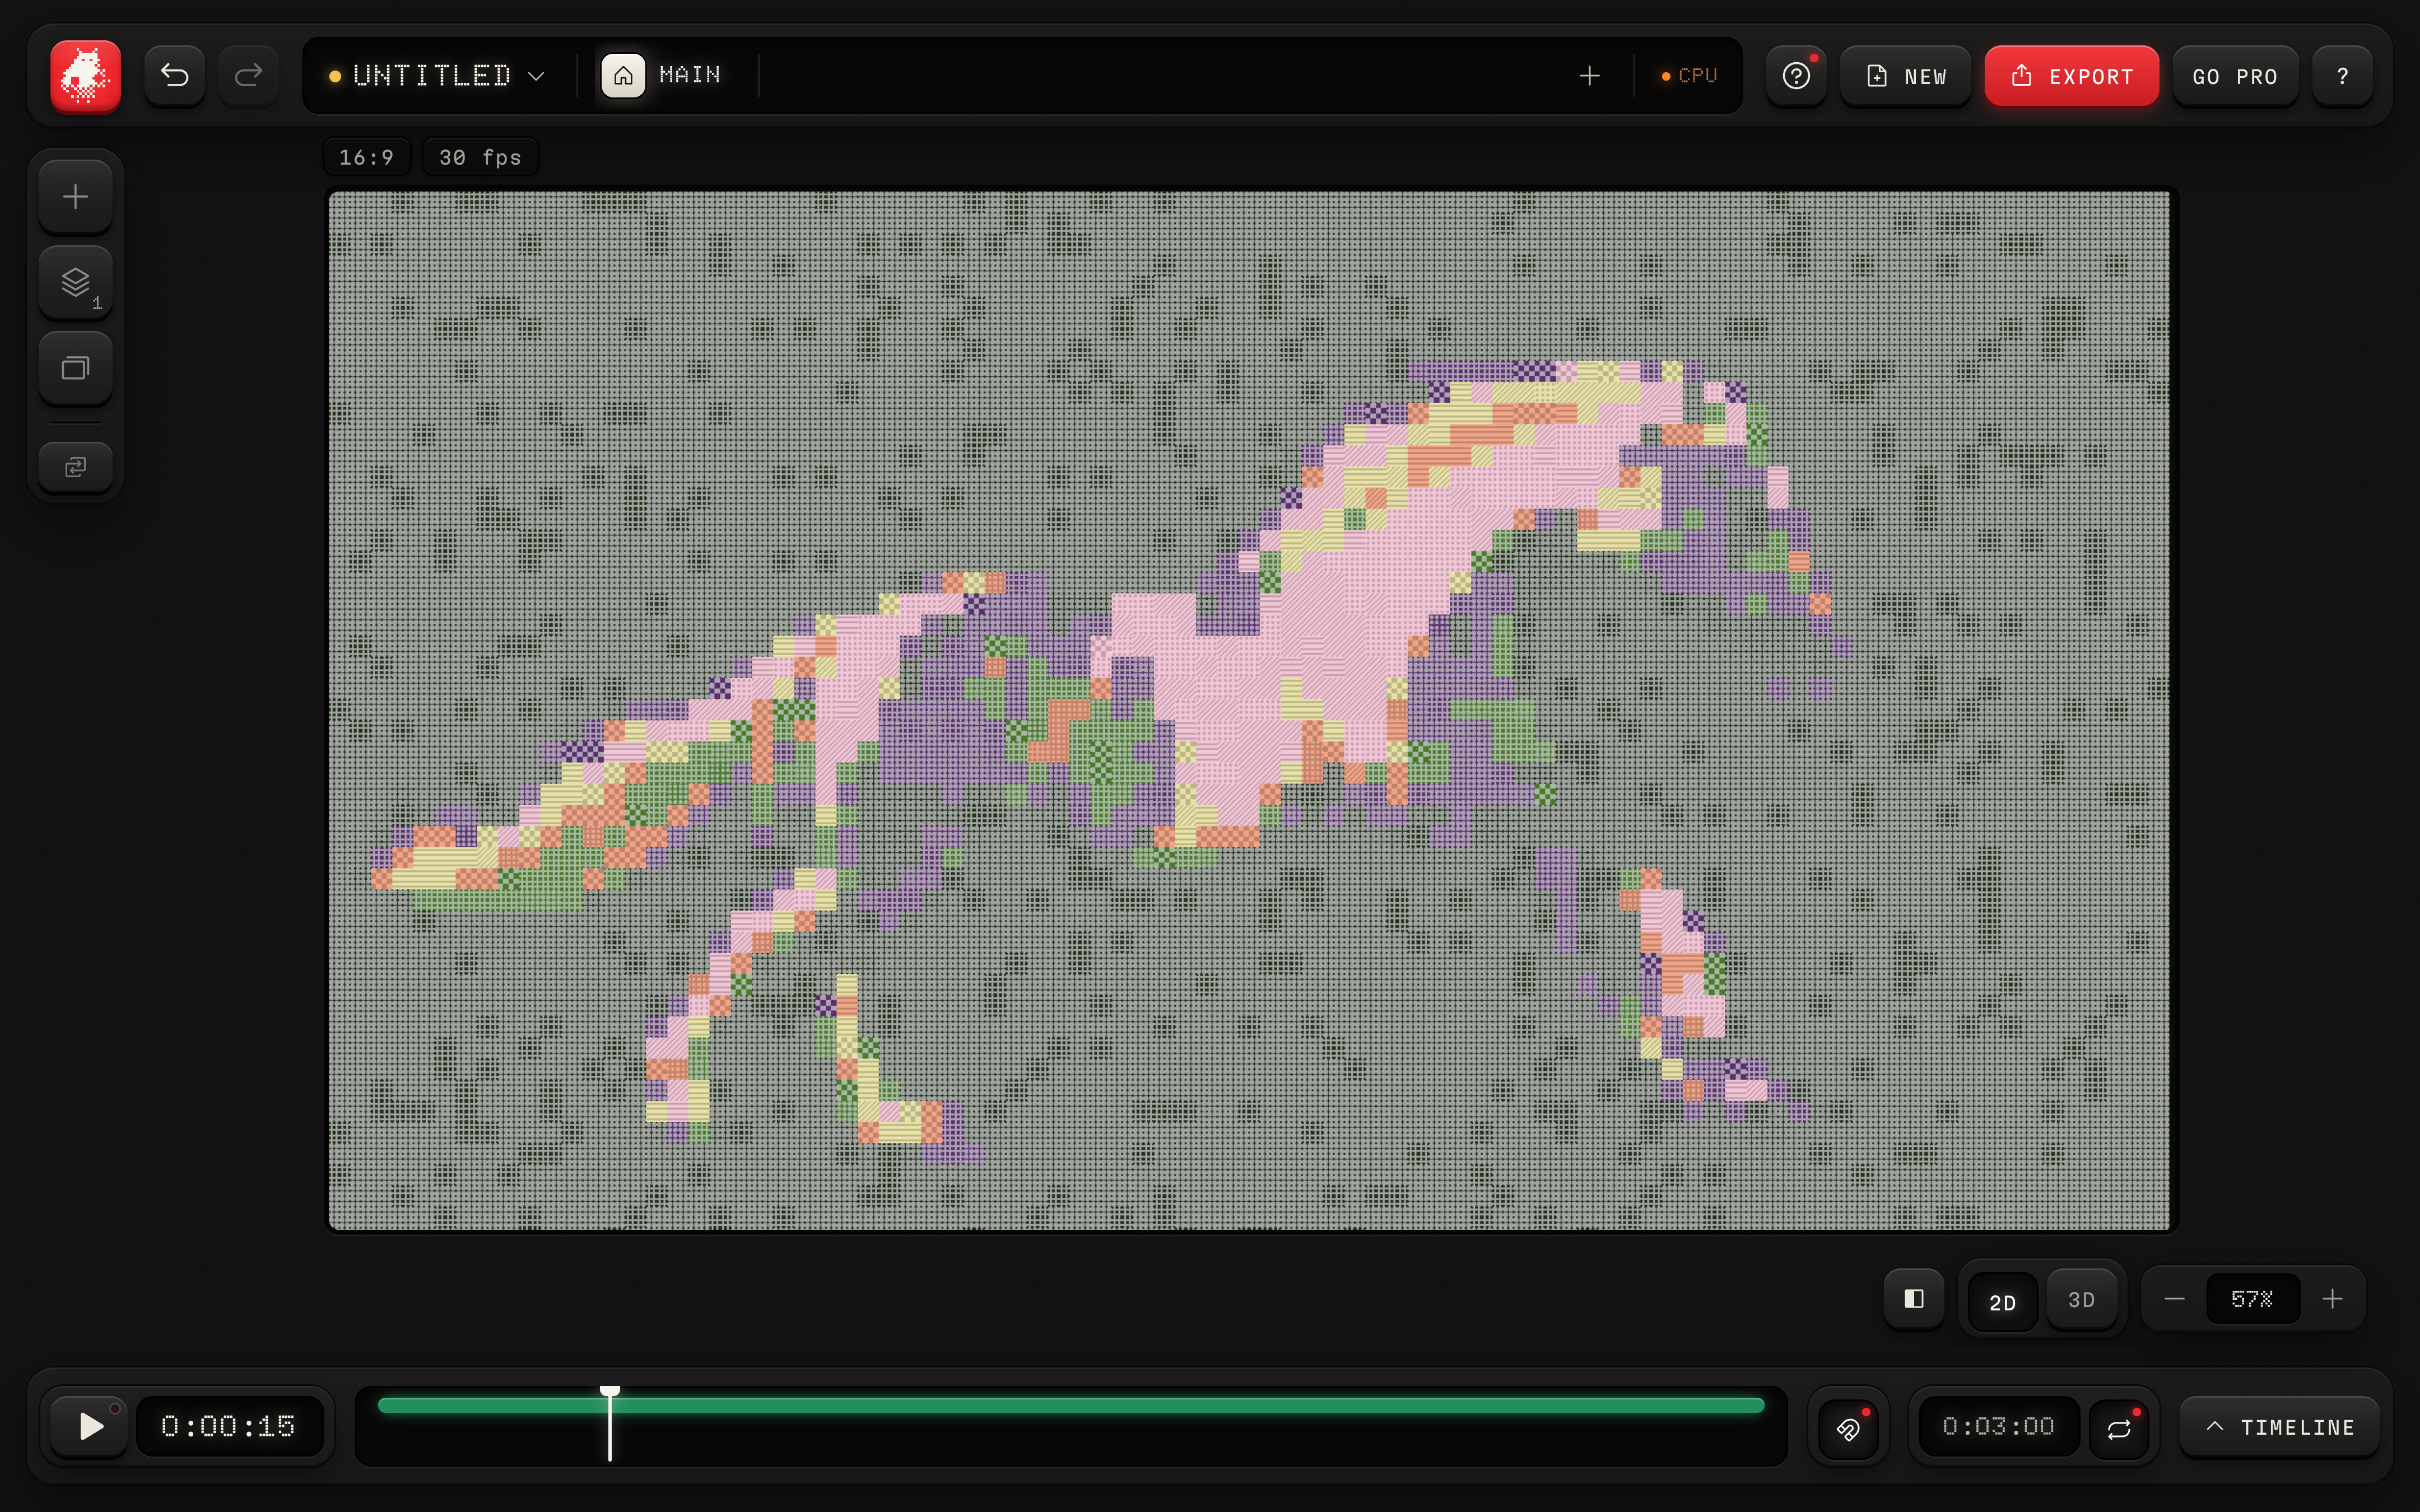
Task: Switch to the MAIN tab
Action: point(662,76)
